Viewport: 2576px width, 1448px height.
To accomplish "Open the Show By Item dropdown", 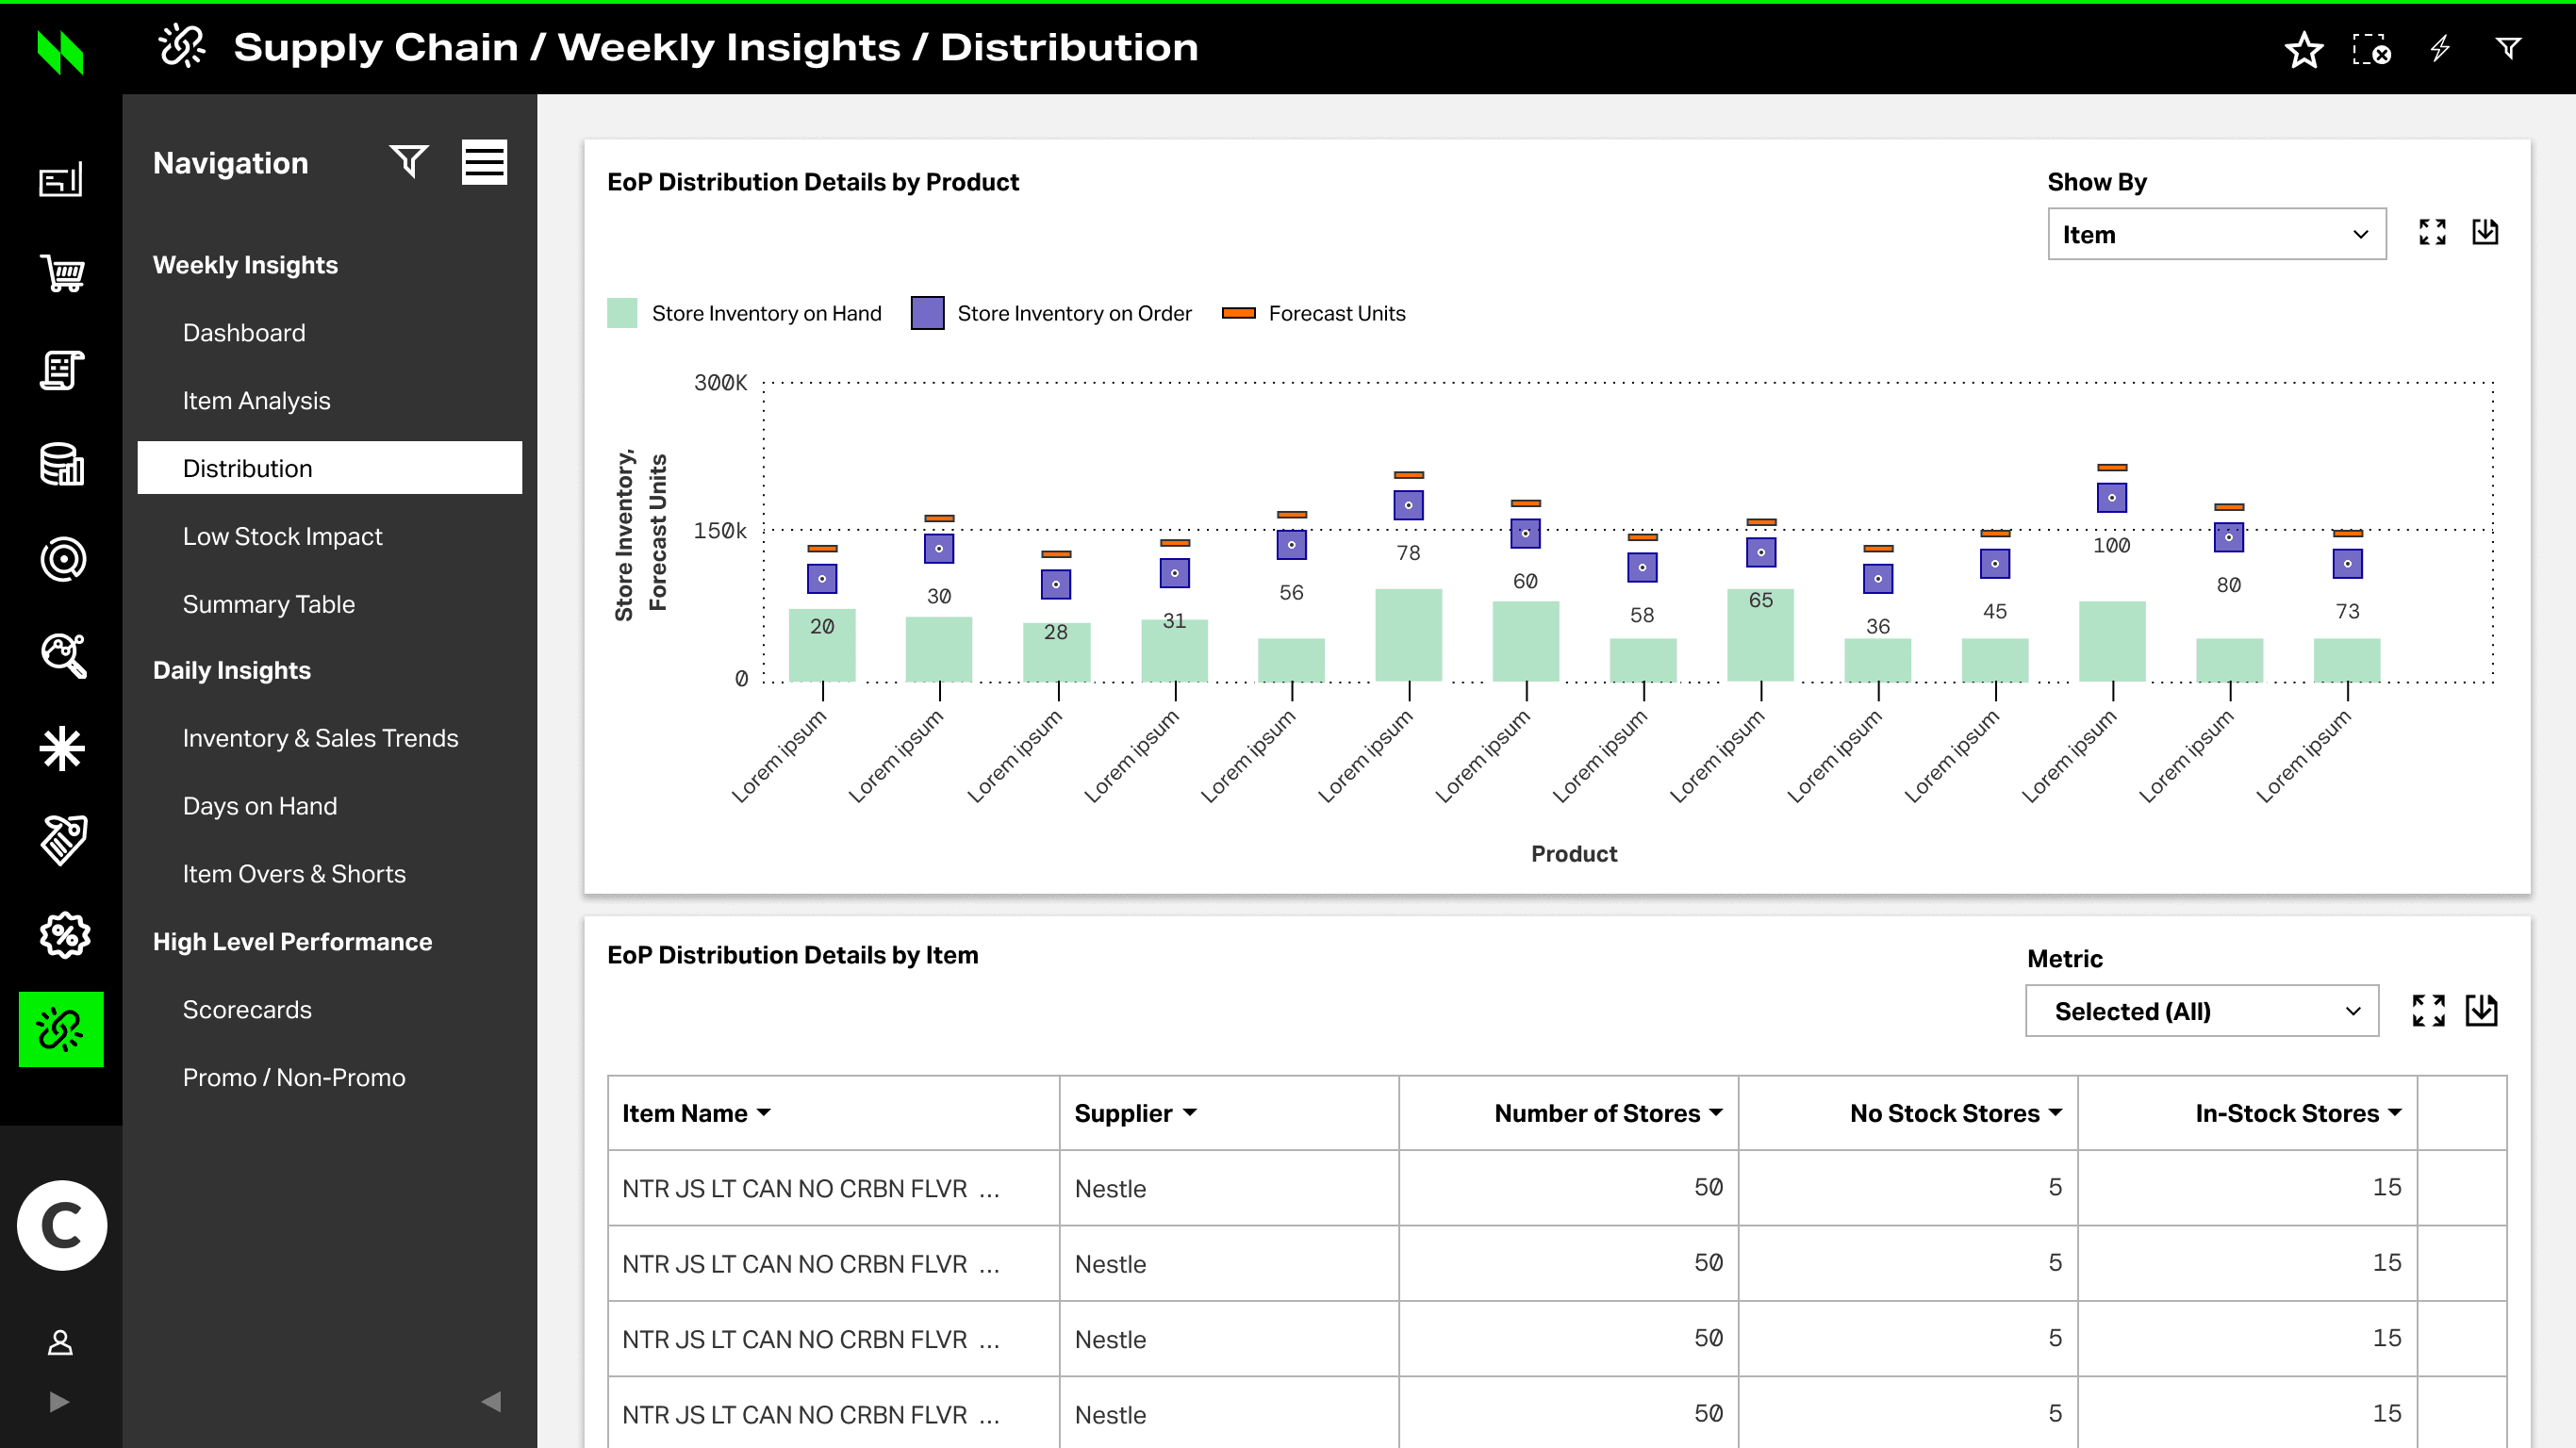I will click(2216, 234).
